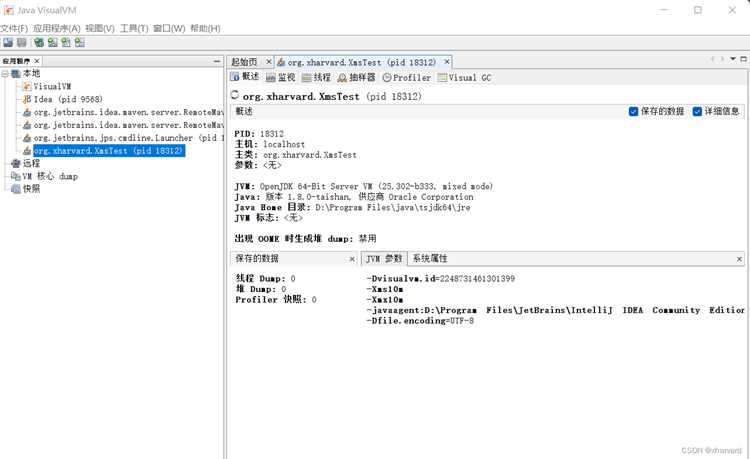Click the VM 核心 dump icon
The width and height of the screenshot is (750, 459).
point(16,176)
